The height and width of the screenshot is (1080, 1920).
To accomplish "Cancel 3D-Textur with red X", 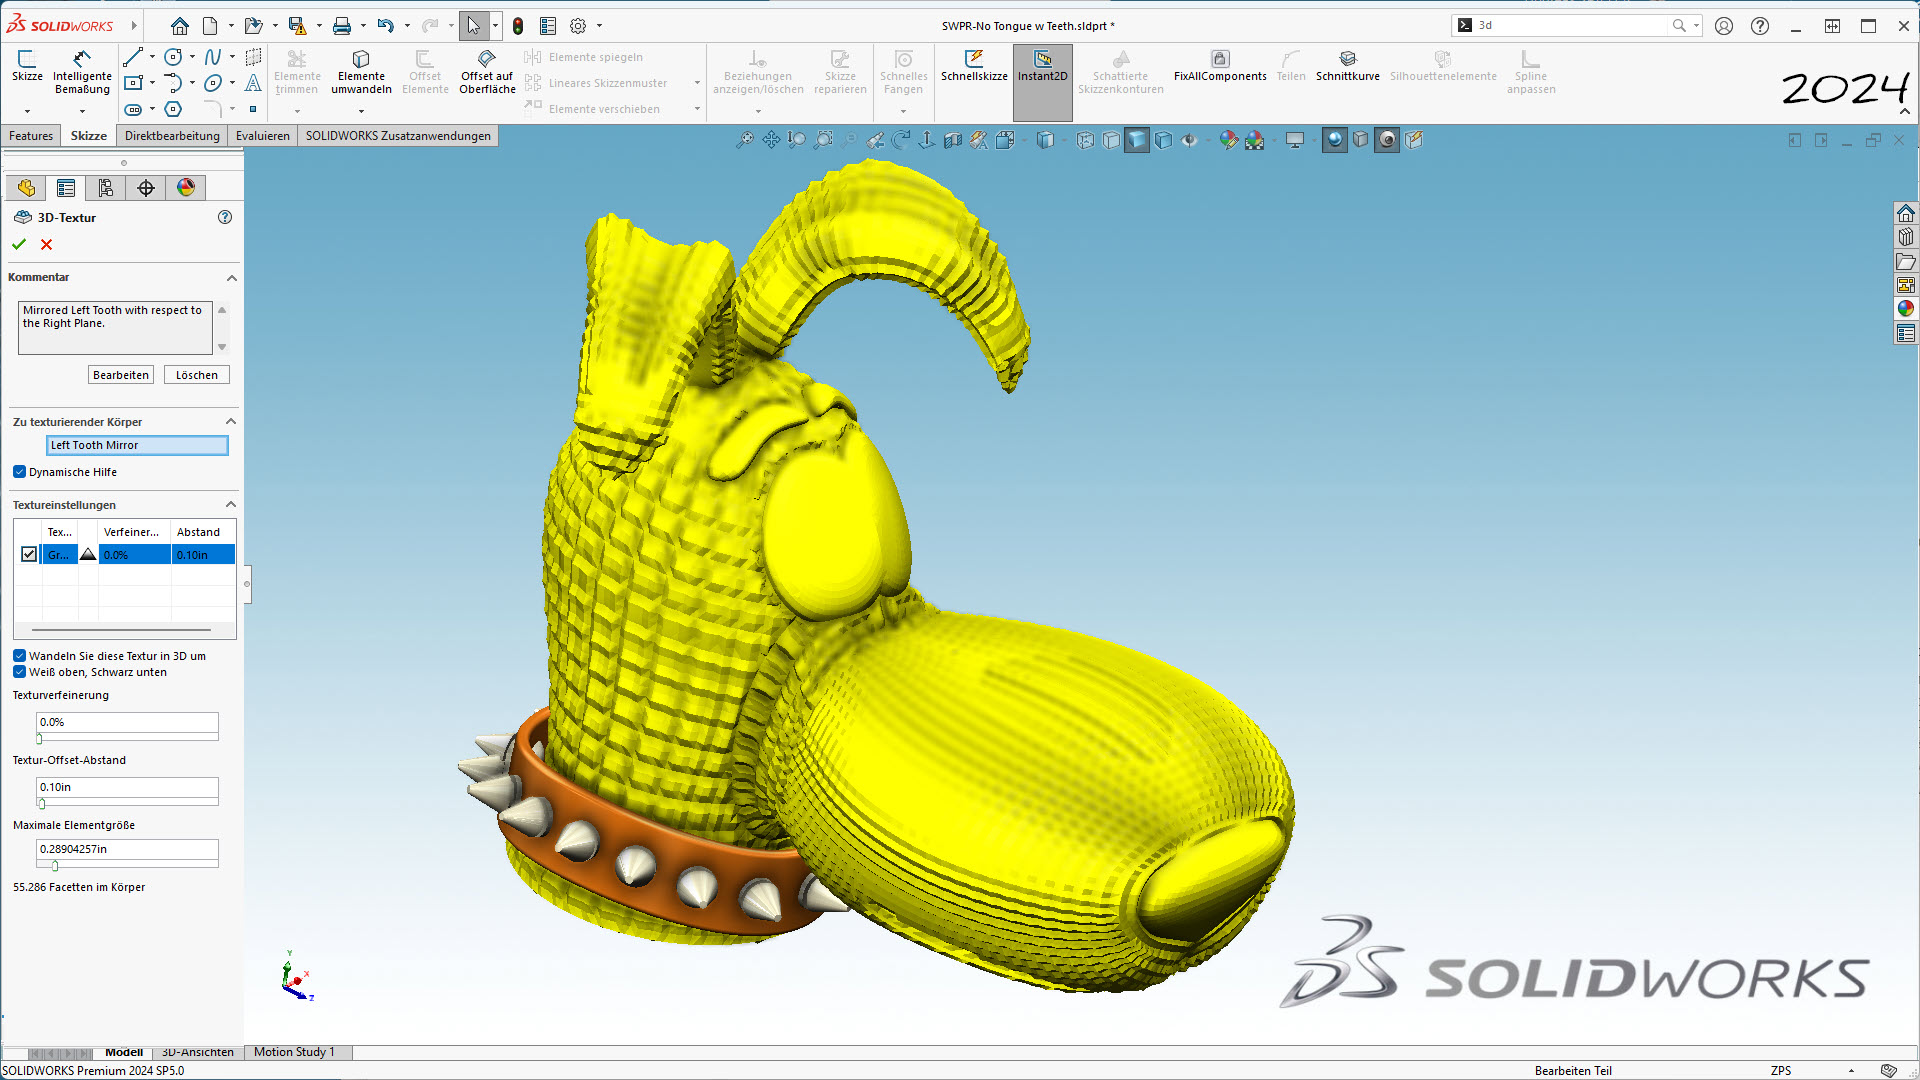I will point(46,244).
